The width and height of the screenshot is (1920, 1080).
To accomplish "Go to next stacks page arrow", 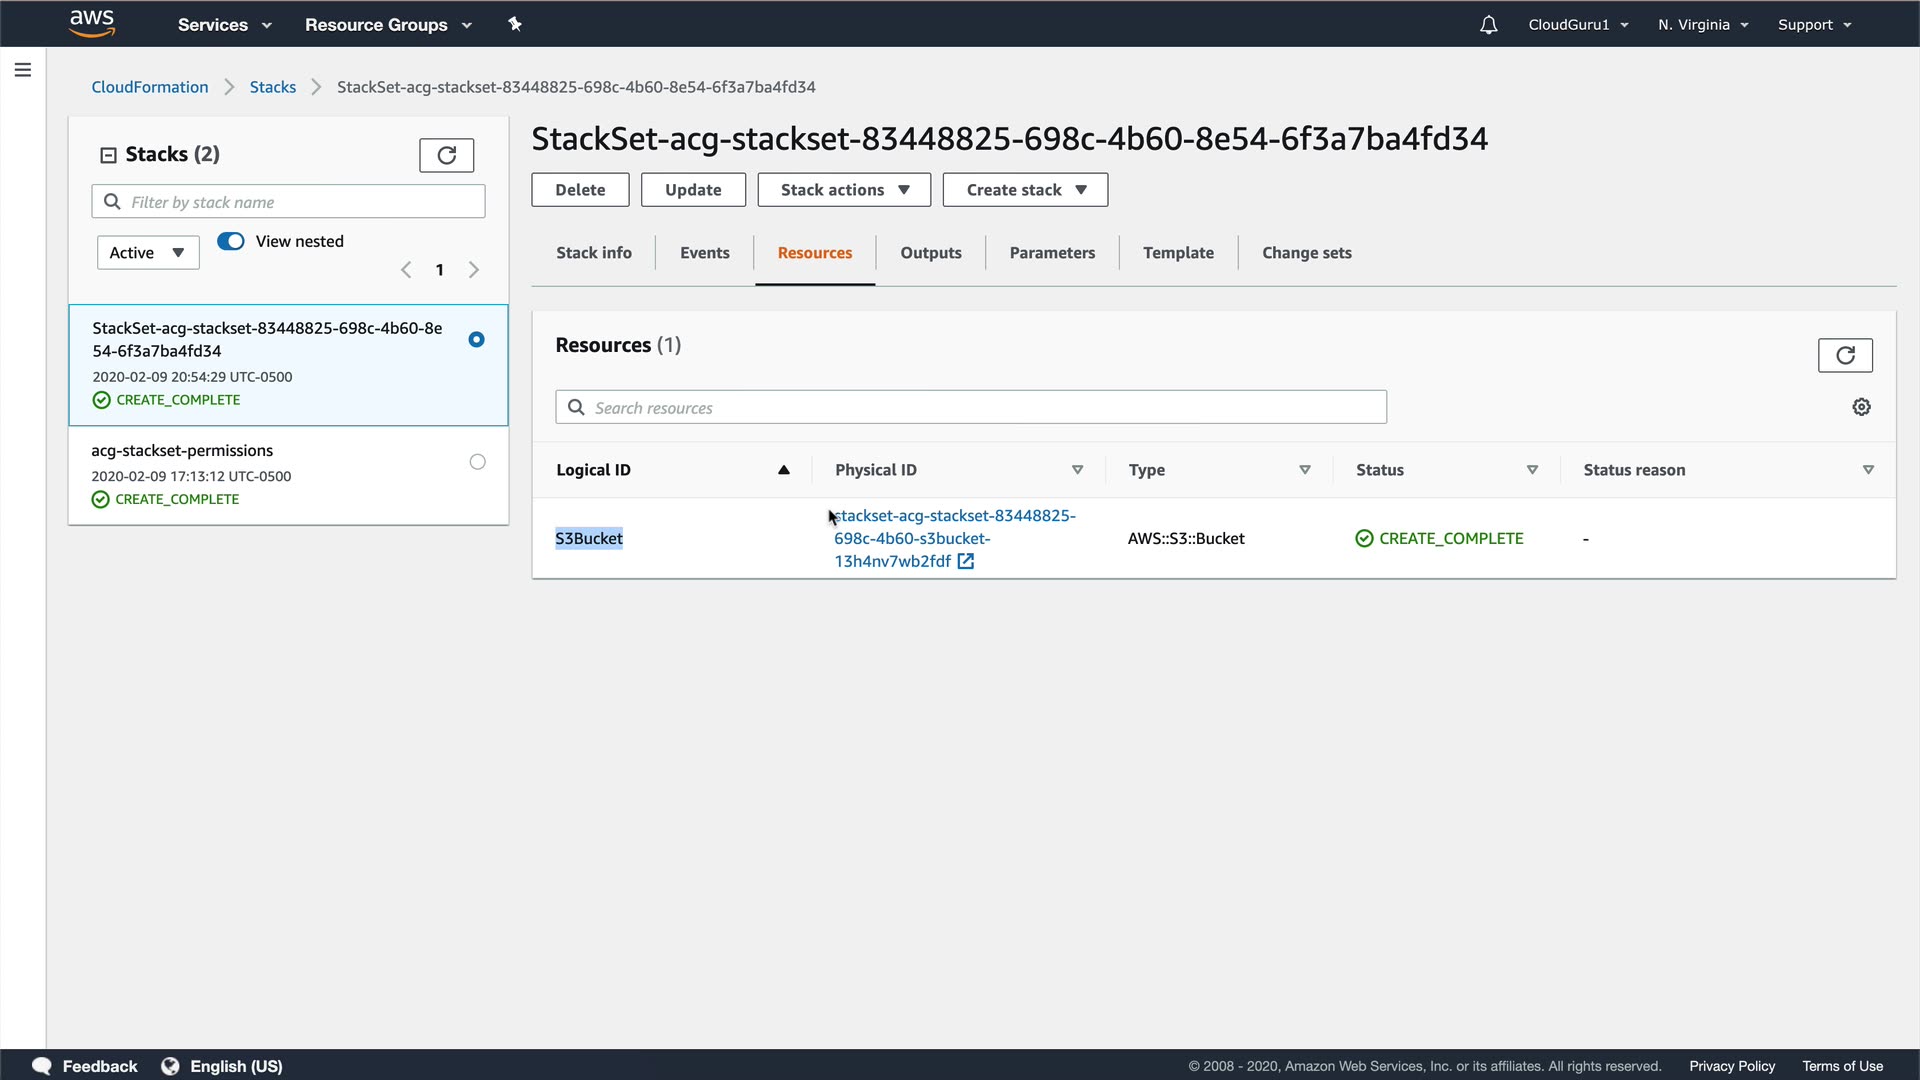I will [474, 270].
